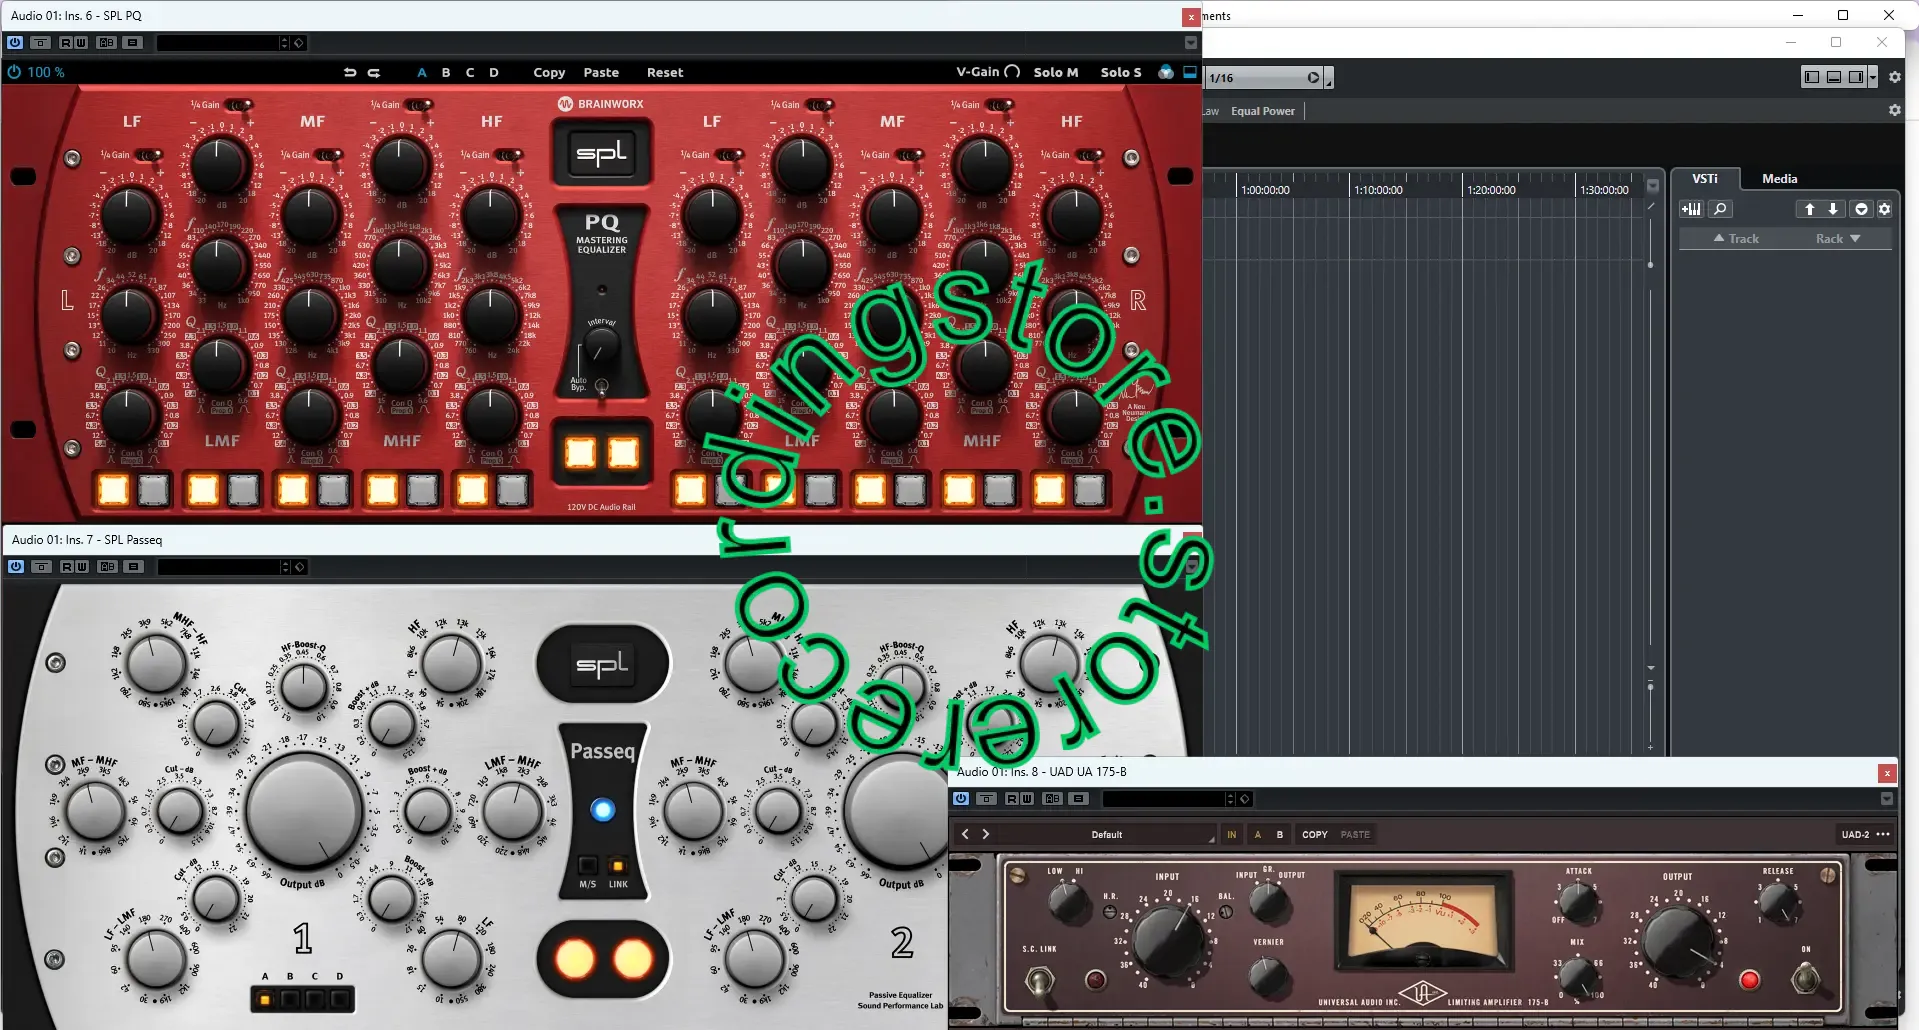The image size is (1919, 1030).
Task: Enable Solo S in SPL PQ
Action: point(1121,72)
